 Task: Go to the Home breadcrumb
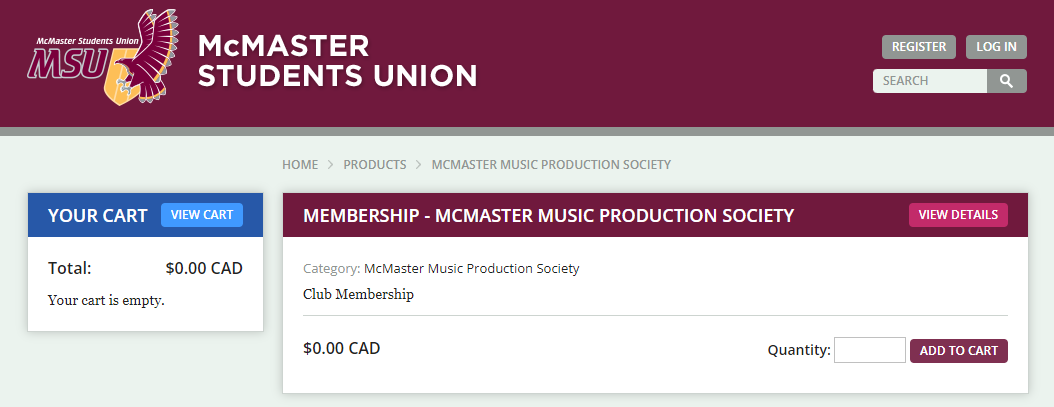tap(300, 165)
